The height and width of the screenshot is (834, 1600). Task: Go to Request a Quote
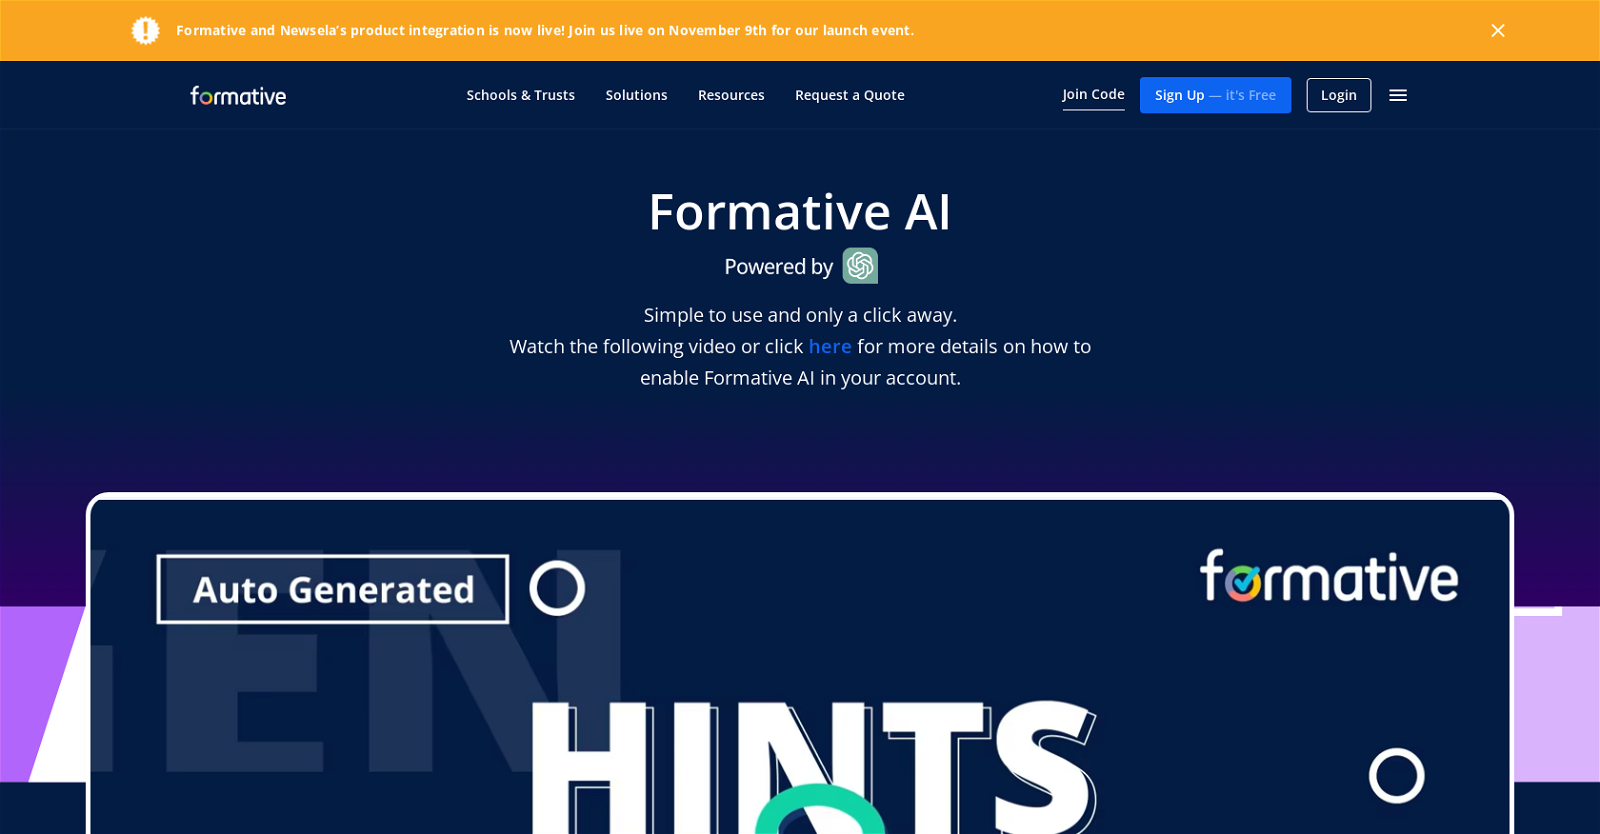(850, 95)
